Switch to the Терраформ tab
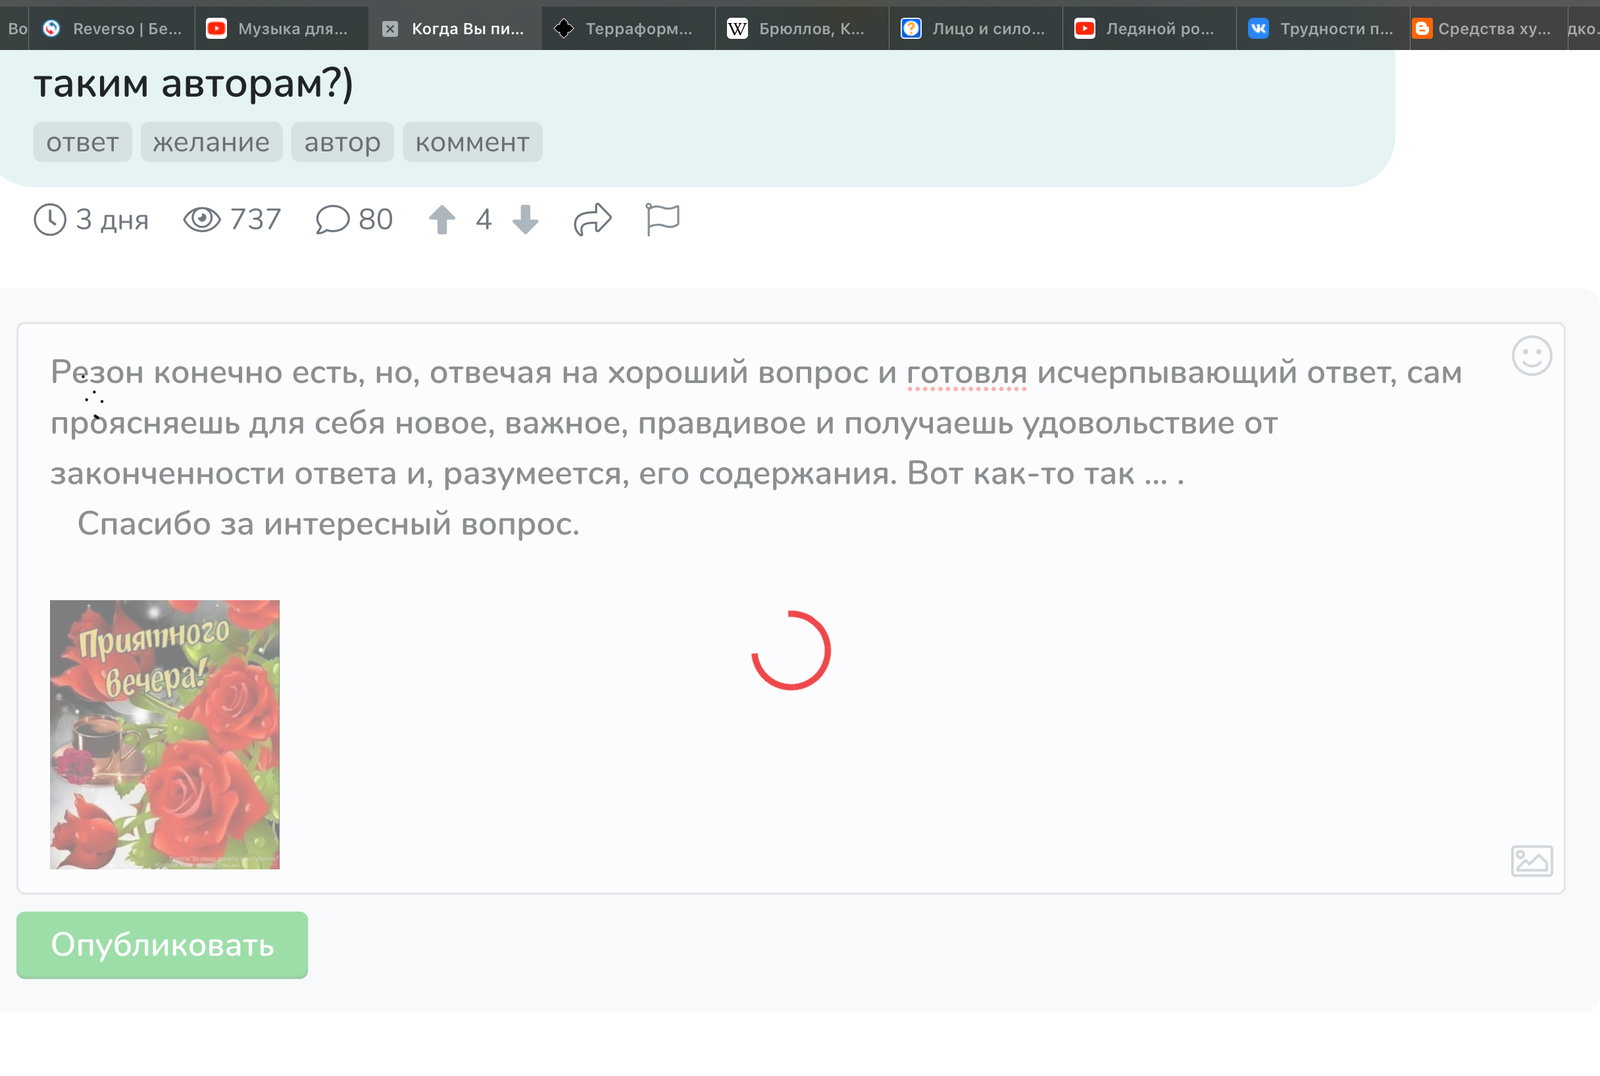Screen dimensions: 1600x1076 click(628, 29)
